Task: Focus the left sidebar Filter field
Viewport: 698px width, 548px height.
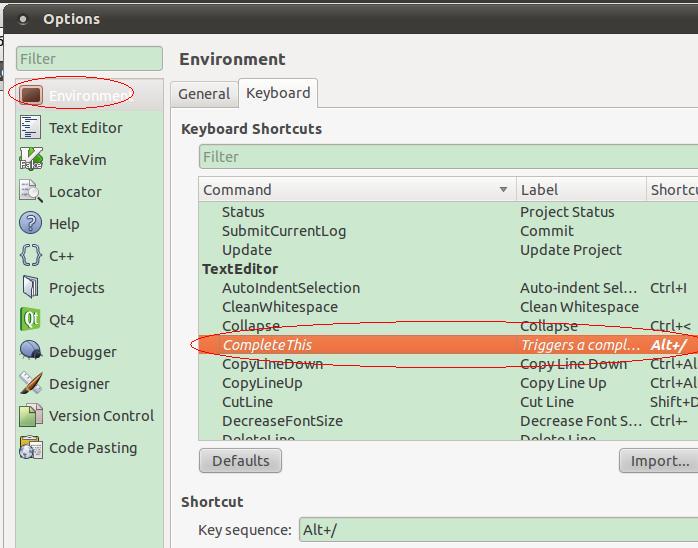Action: click(89, 58)
